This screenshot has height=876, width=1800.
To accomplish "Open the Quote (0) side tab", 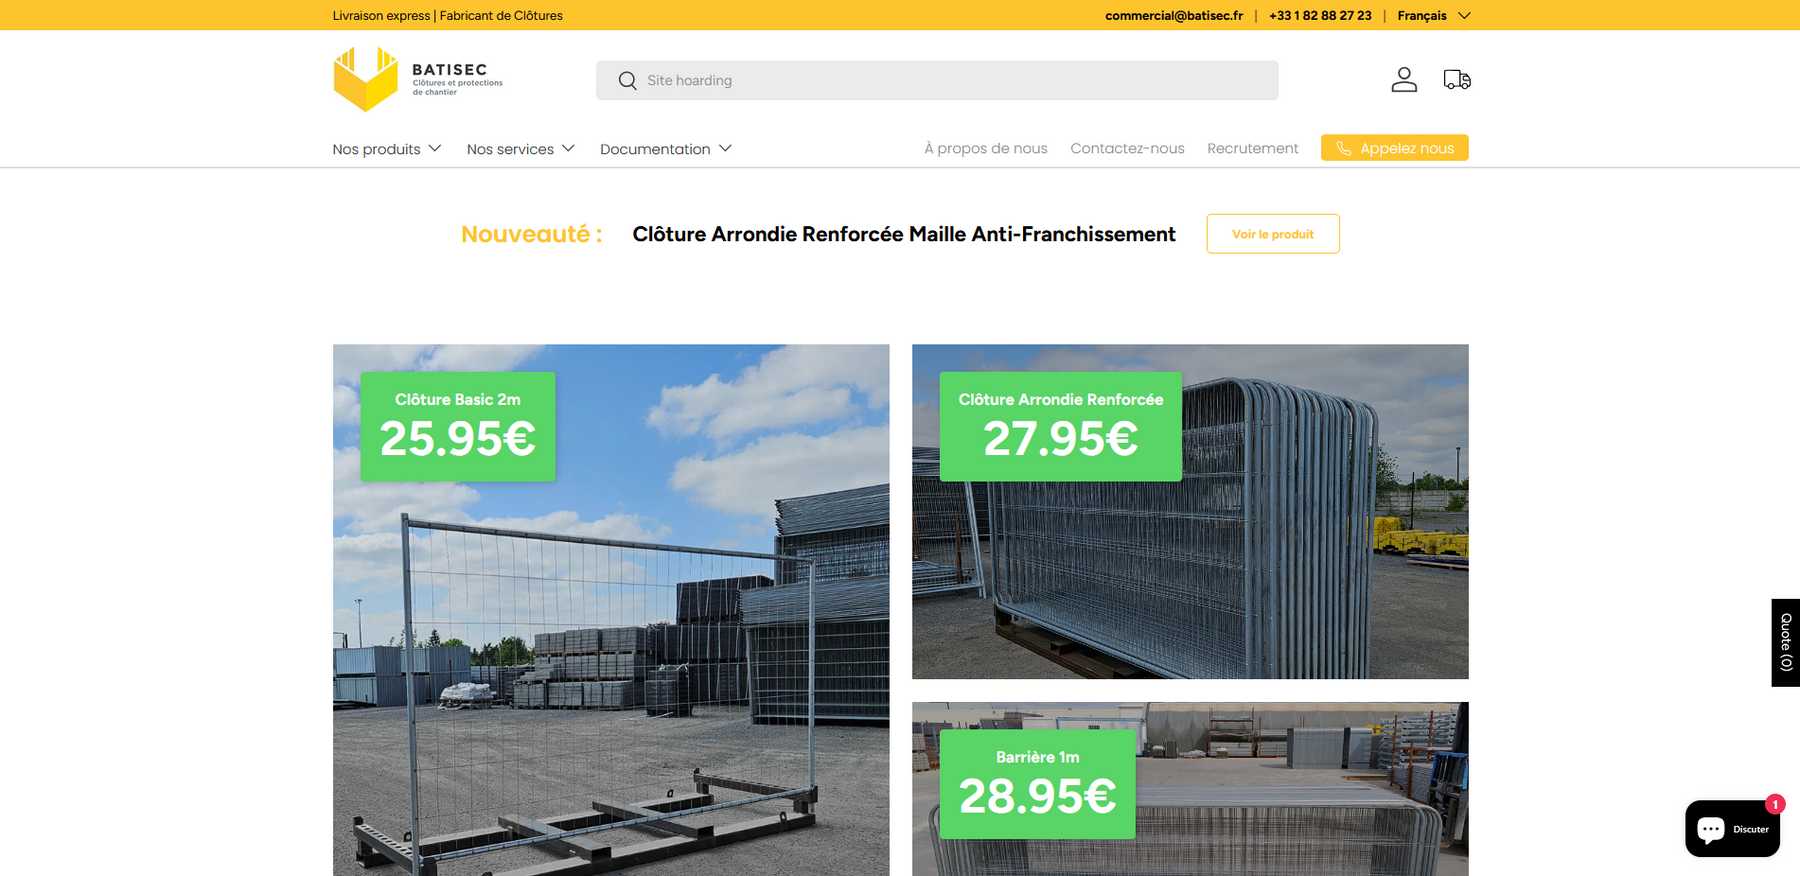I will click(x=1785, y=642).
